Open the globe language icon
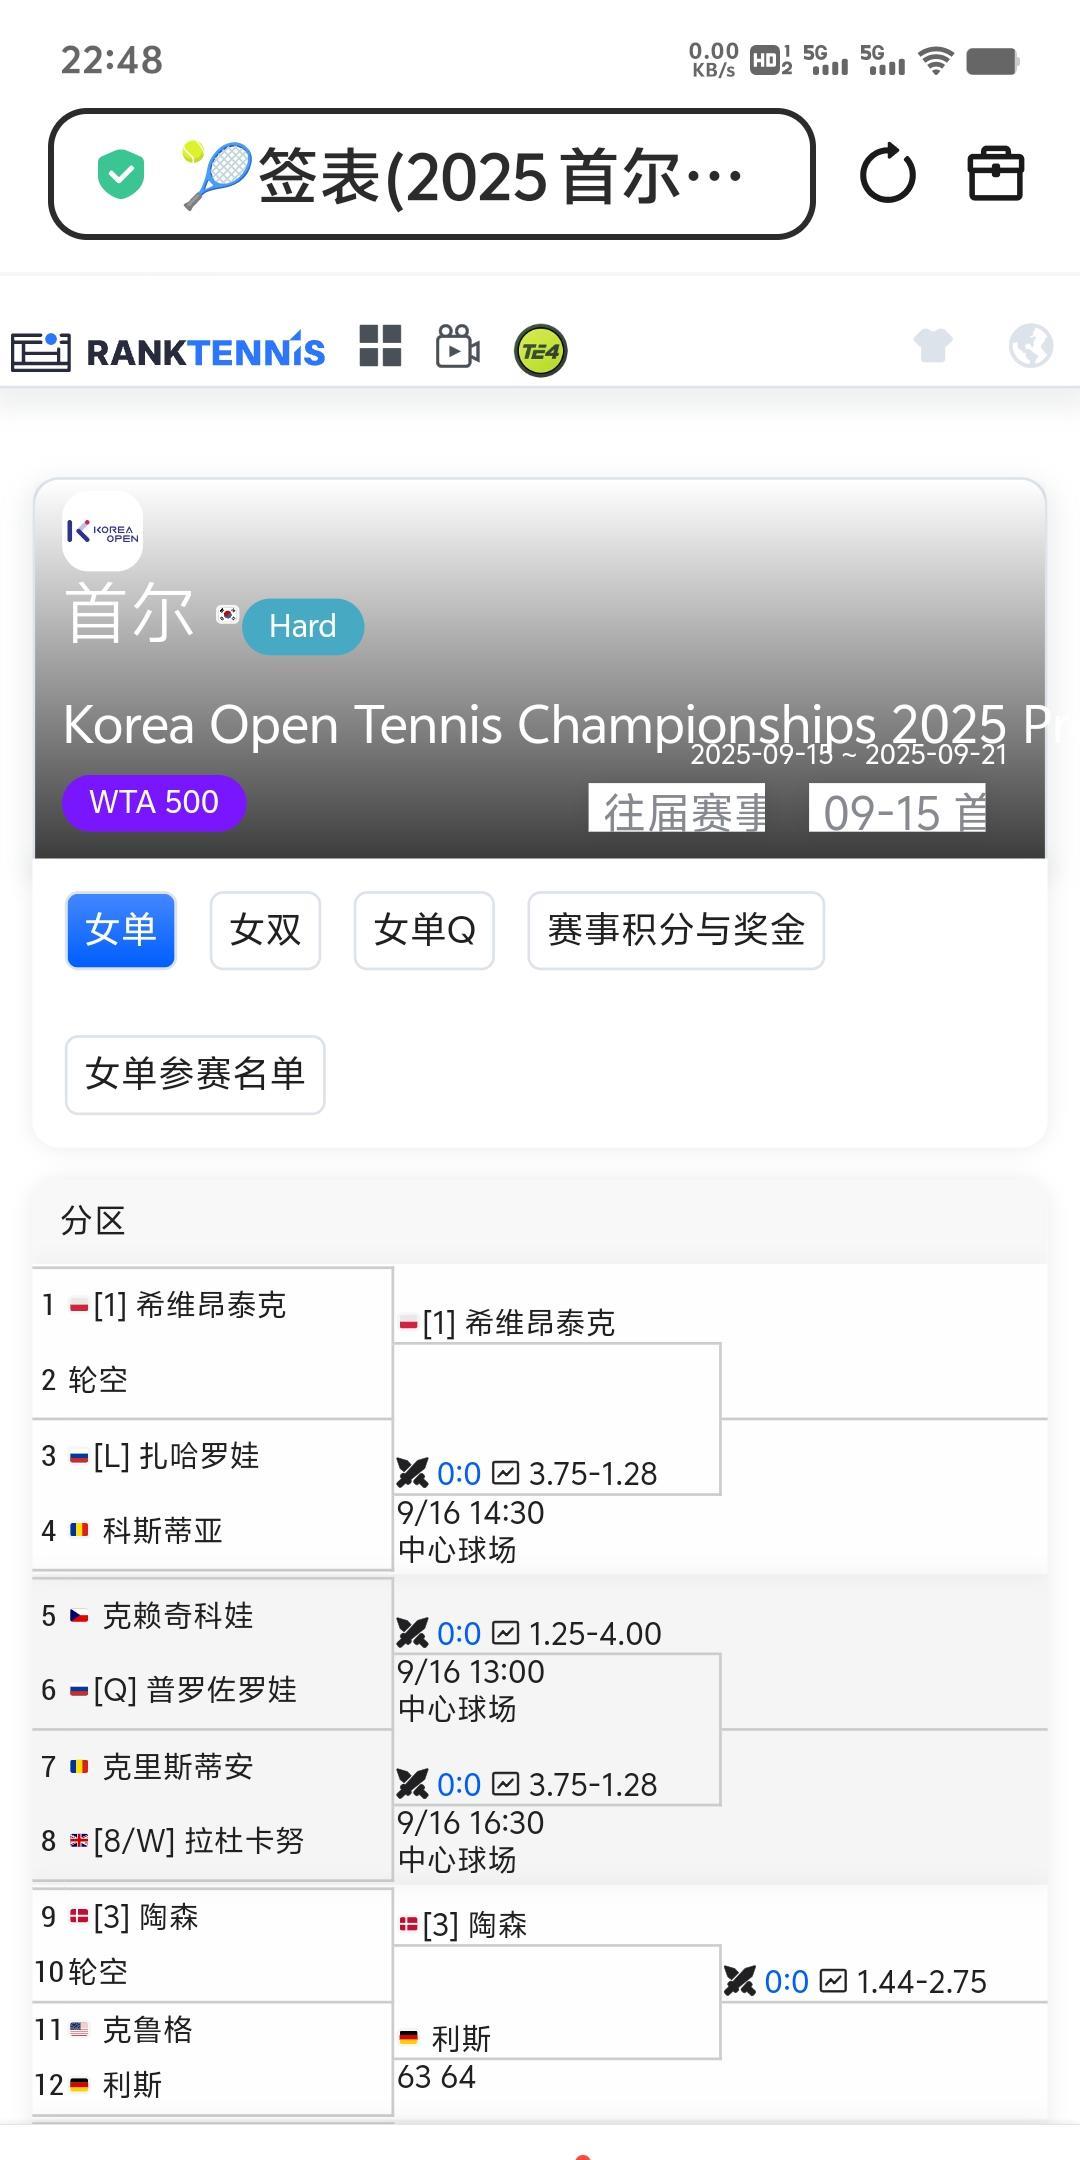The image size is (1080, 2160). tap(1030, 346)
